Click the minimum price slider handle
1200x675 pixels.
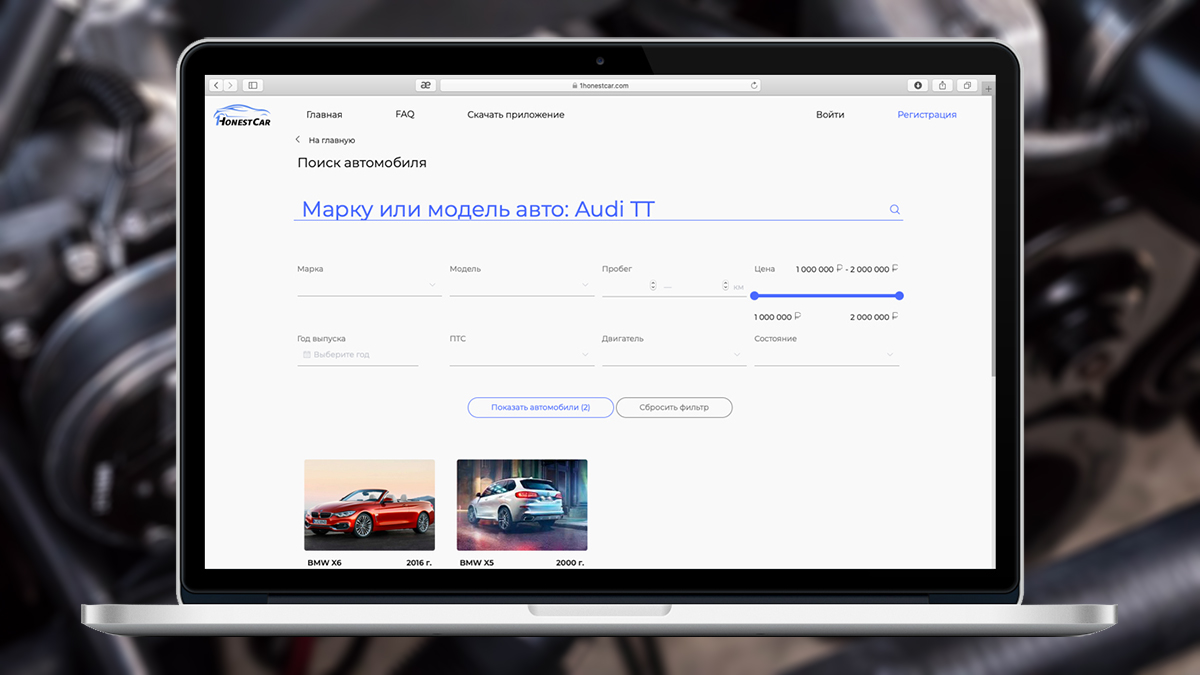[754, 295]
